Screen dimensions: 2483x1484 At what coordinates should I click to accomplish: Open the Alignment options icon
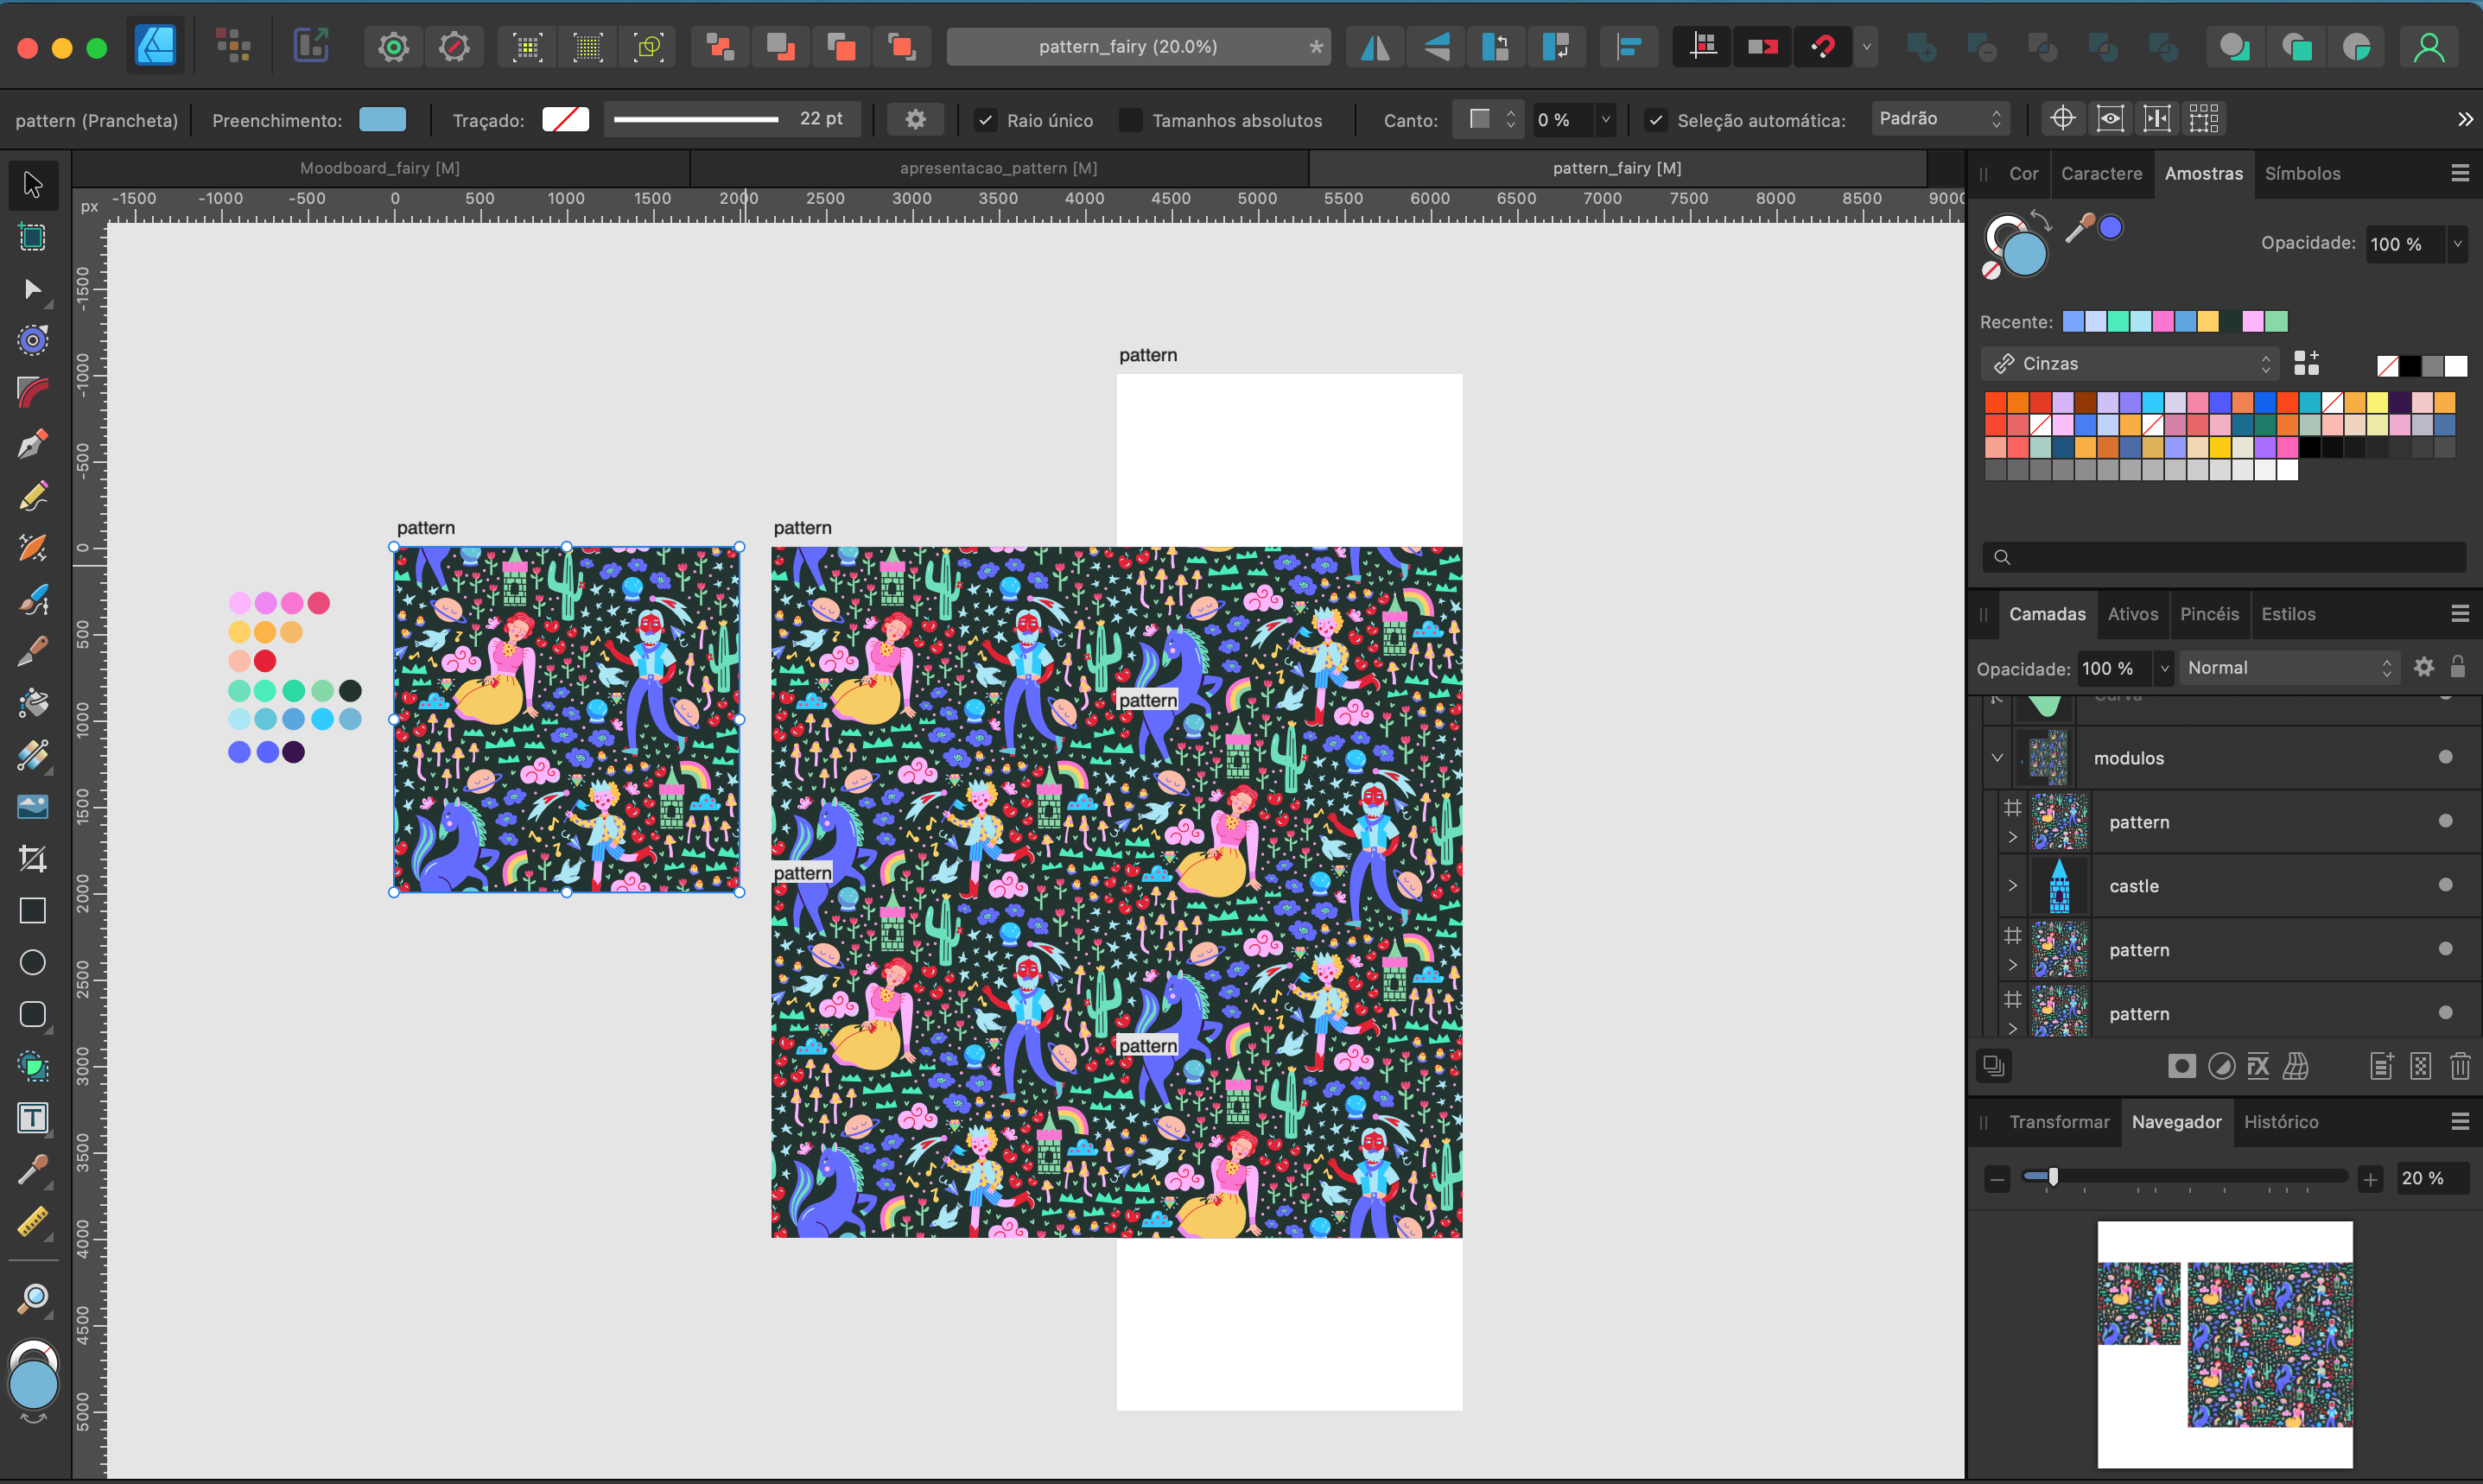pos(1629,46)
